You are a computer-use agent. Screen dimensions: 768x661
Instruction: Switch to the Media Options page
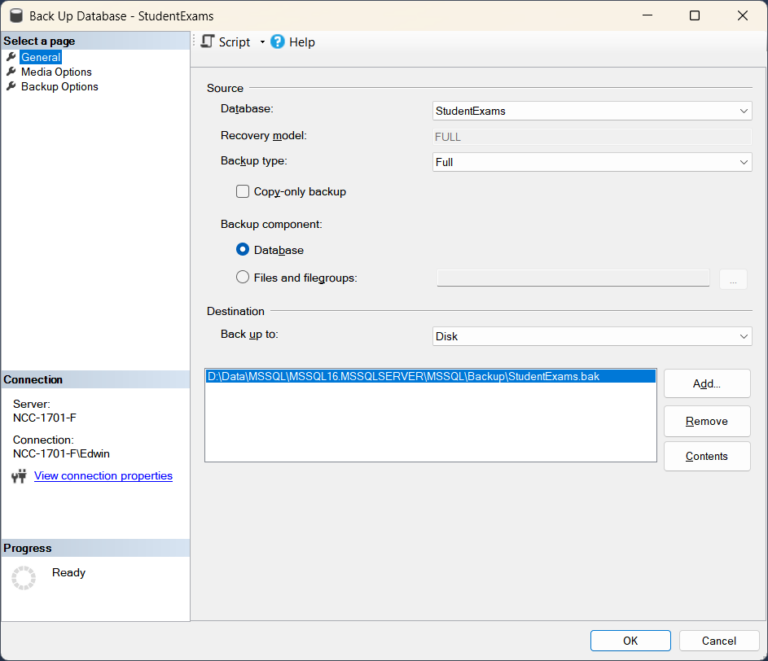(x=56, y=72)
